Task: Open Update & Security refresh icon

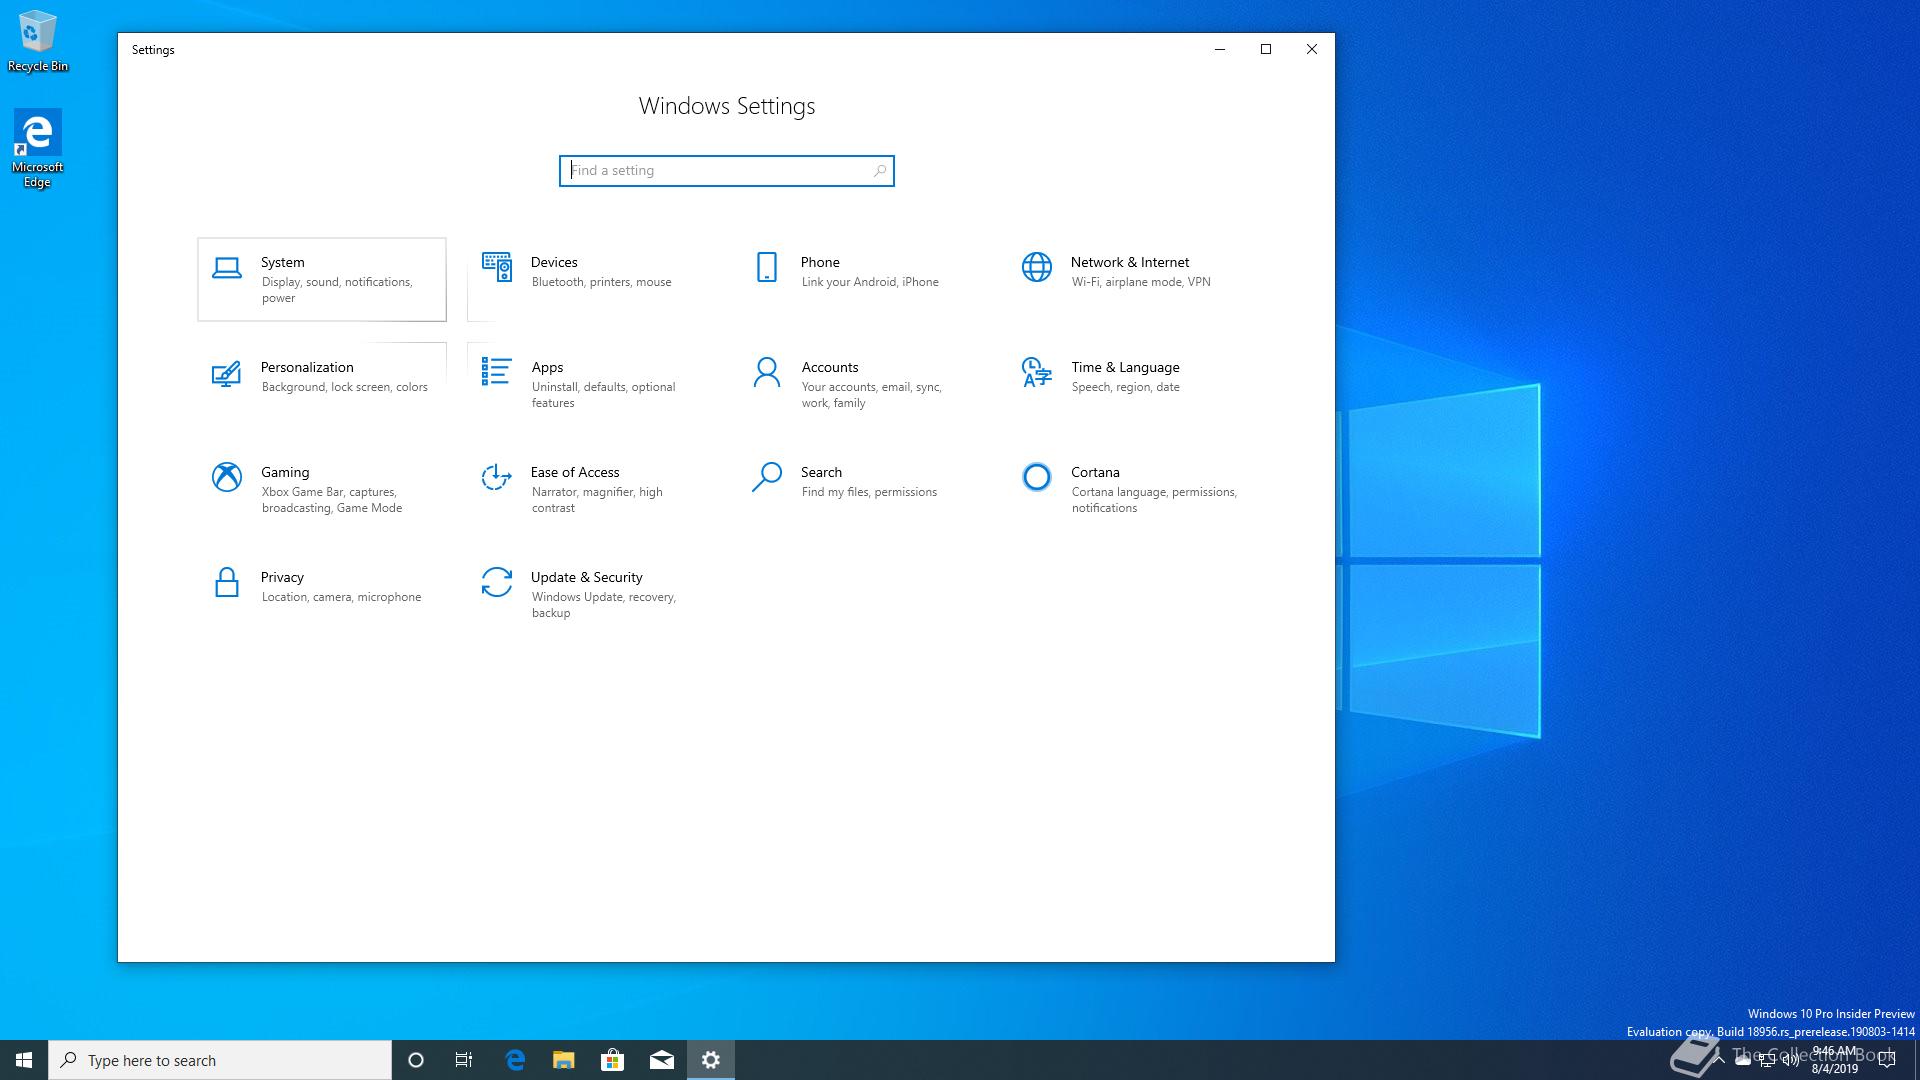Action: tap(497, 582)
